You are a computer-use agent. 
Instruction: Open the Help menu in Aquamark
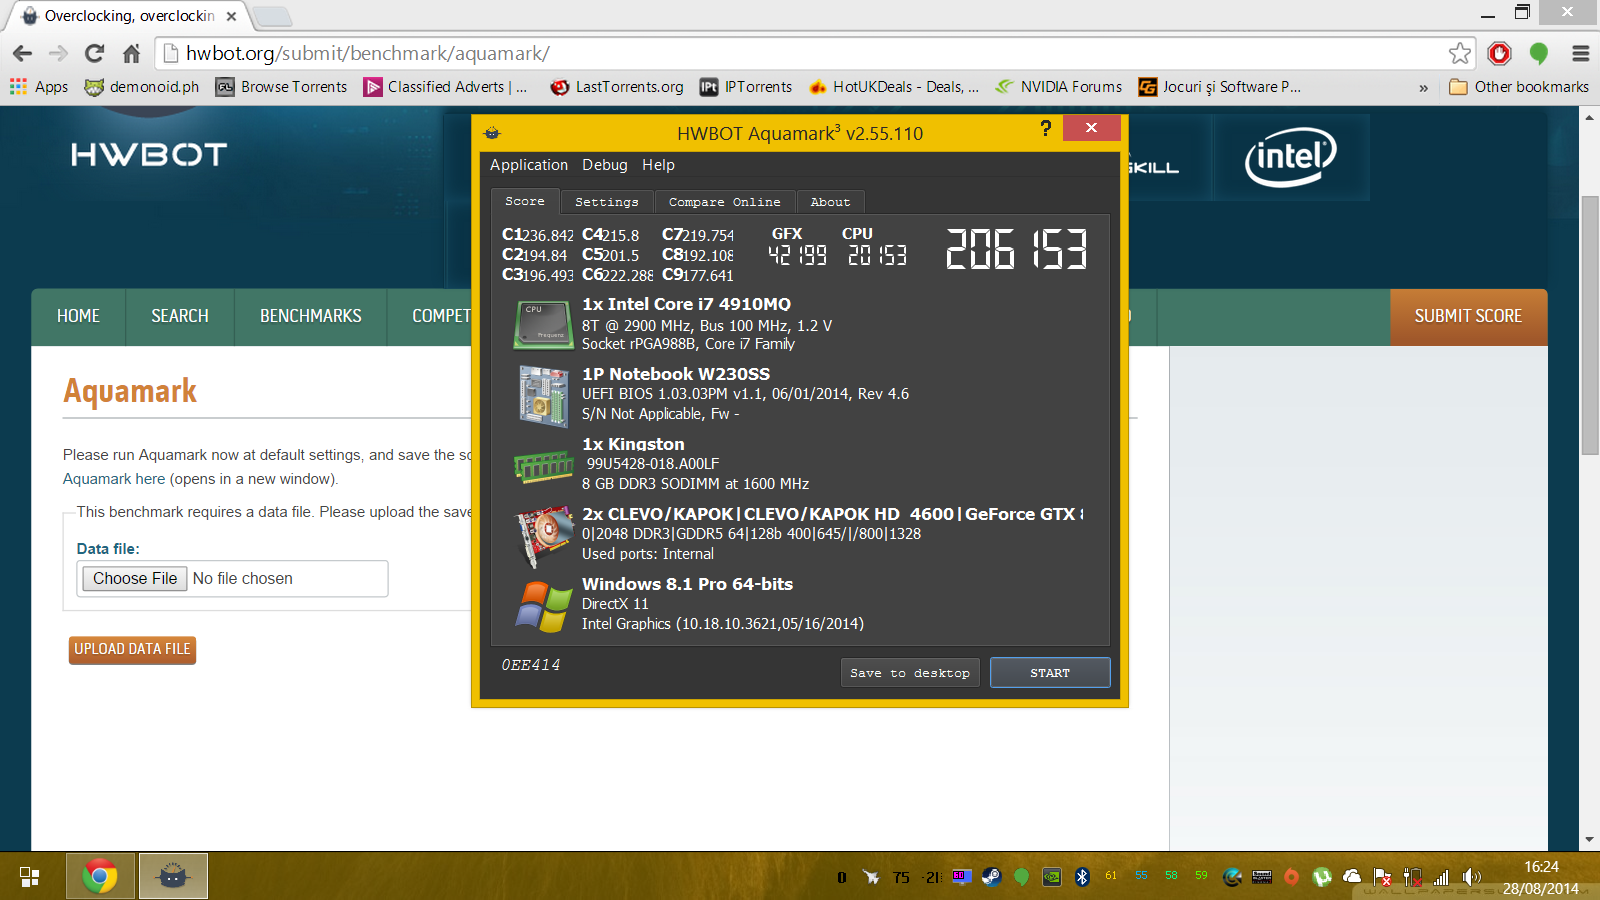point(658,165)
